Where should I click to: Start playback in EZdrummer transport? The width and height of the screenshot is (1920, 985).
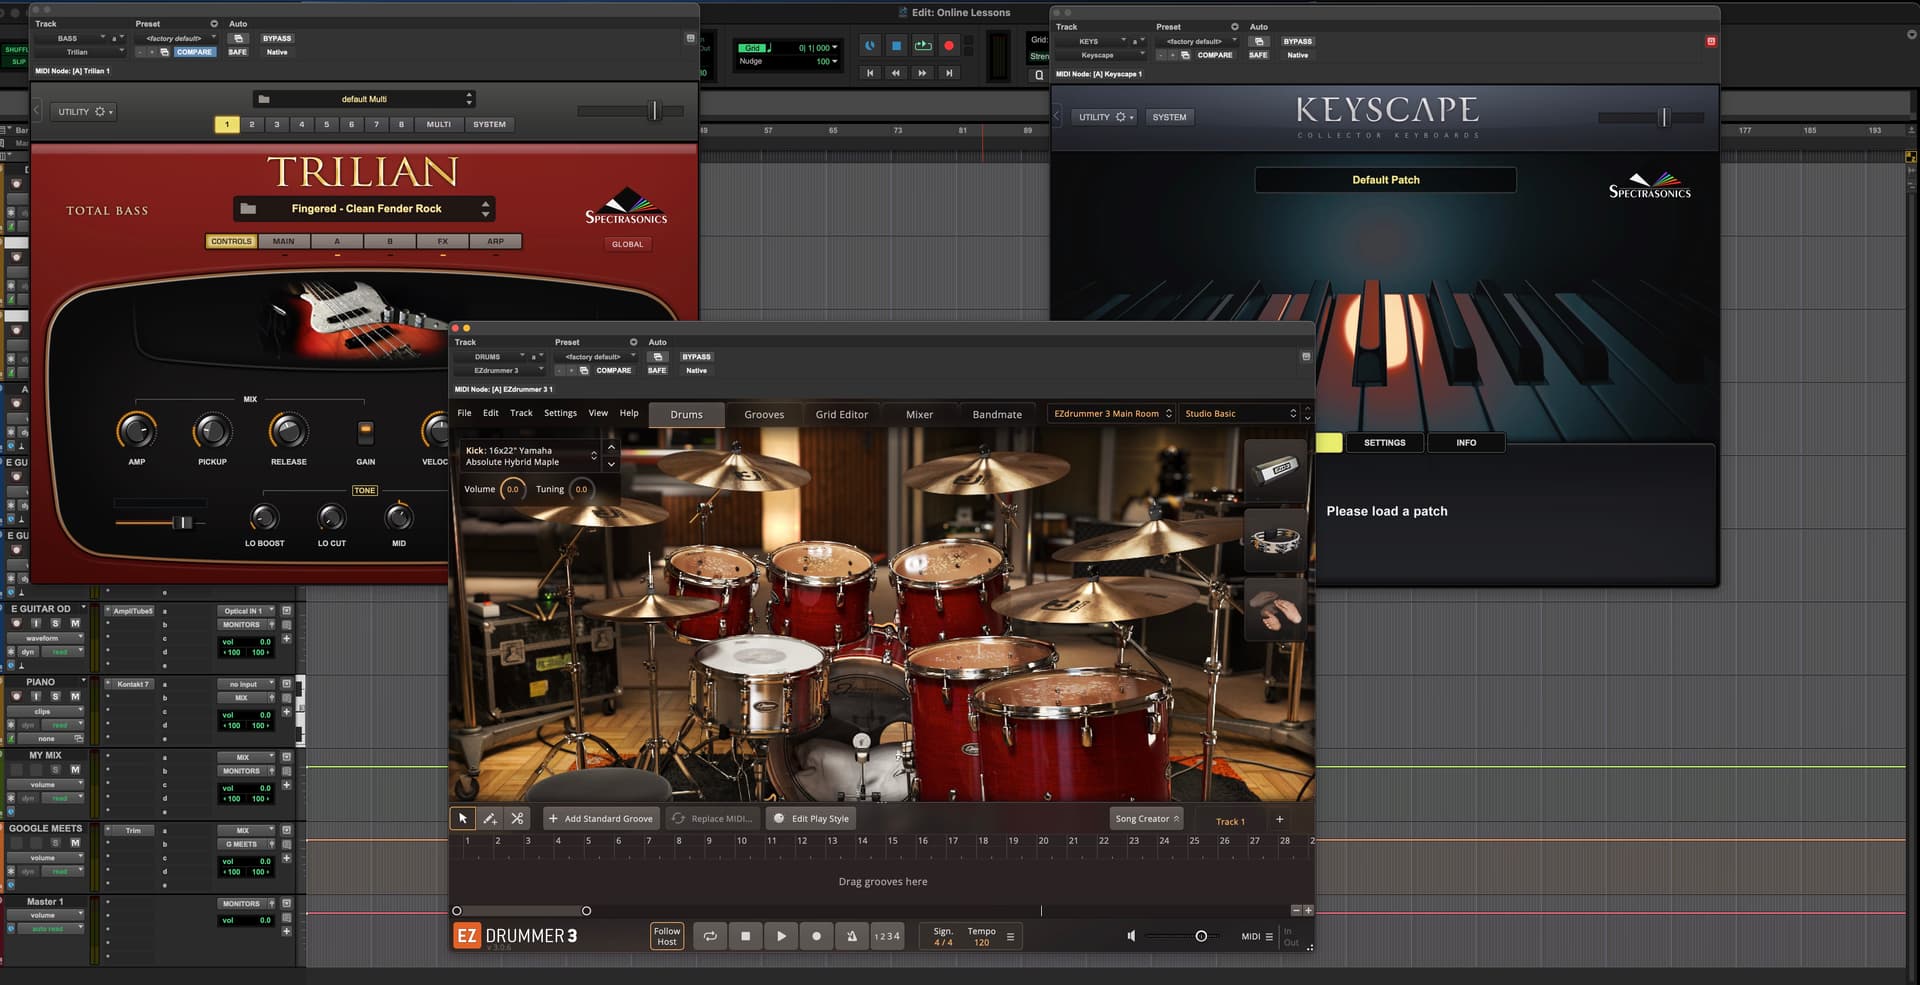[781, 937]
